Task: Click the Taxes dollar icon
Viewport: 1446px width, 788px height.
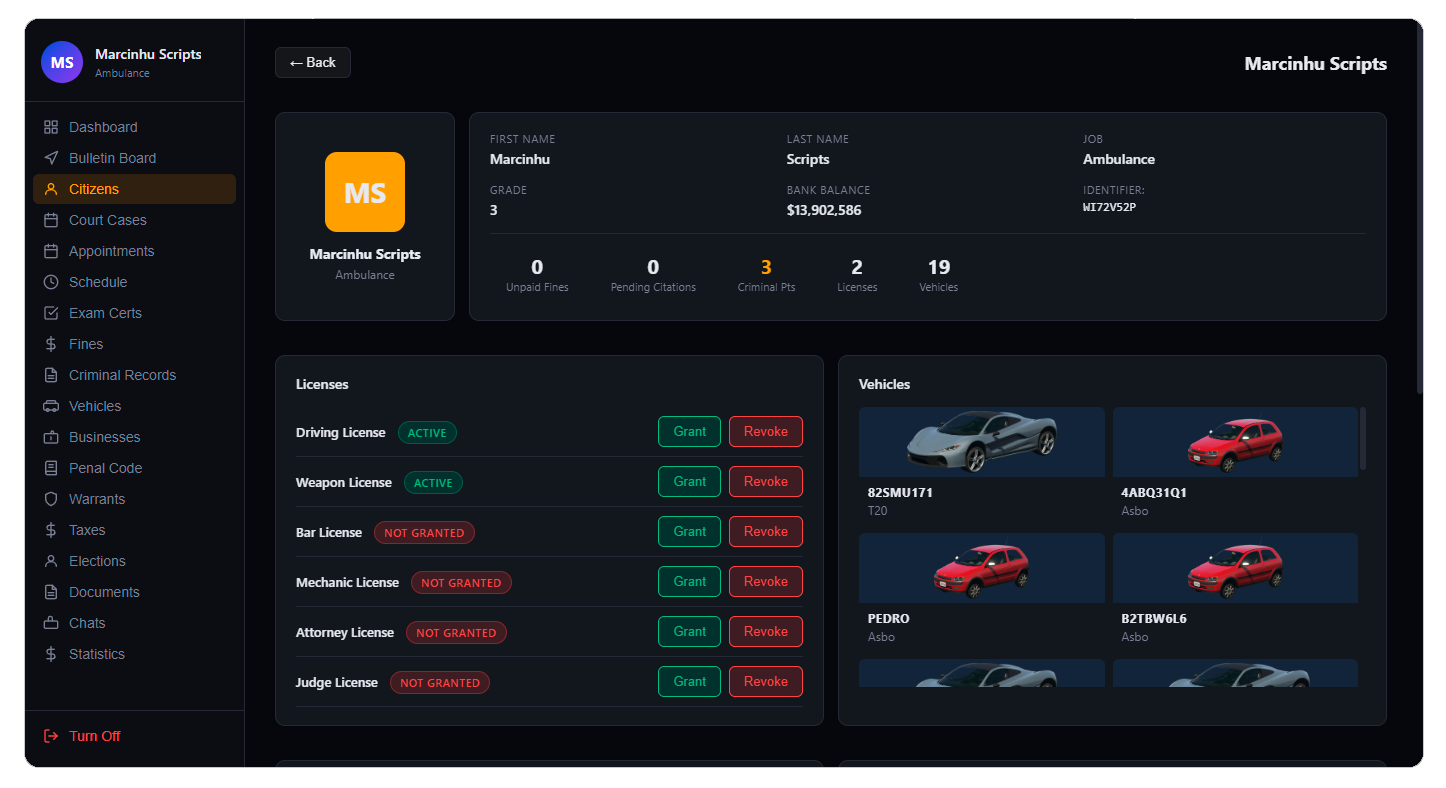Action: (x=51, y=530)
